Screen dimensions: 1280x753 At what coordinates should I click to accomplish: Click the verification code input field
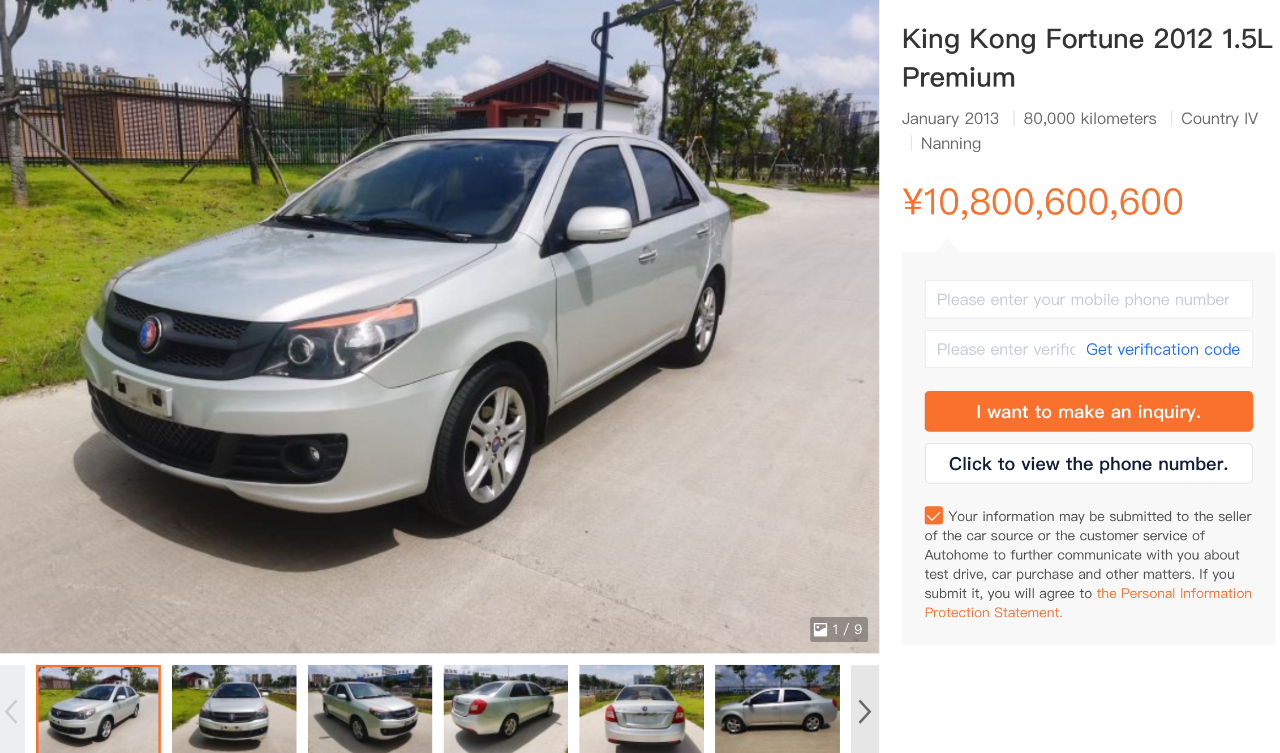pyautogui.click(x=1003, y=349)
